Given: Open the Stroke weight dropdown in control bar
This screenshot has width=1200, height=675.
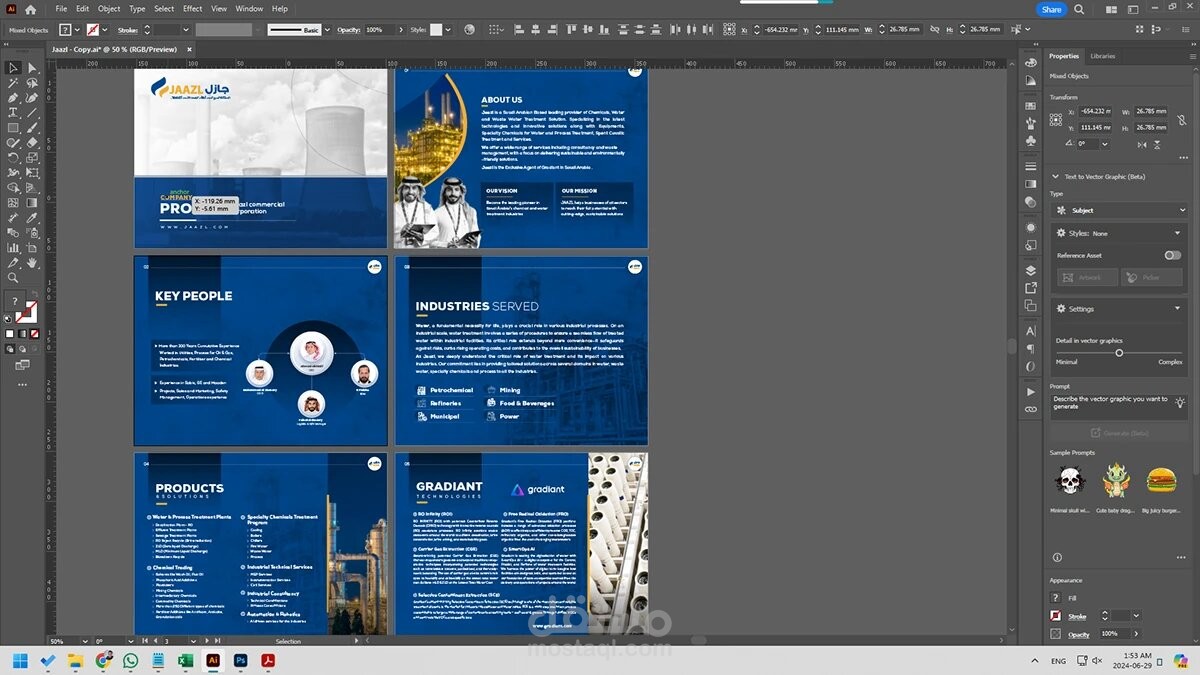Looking at the screenshot, I should tap(186, 30).
